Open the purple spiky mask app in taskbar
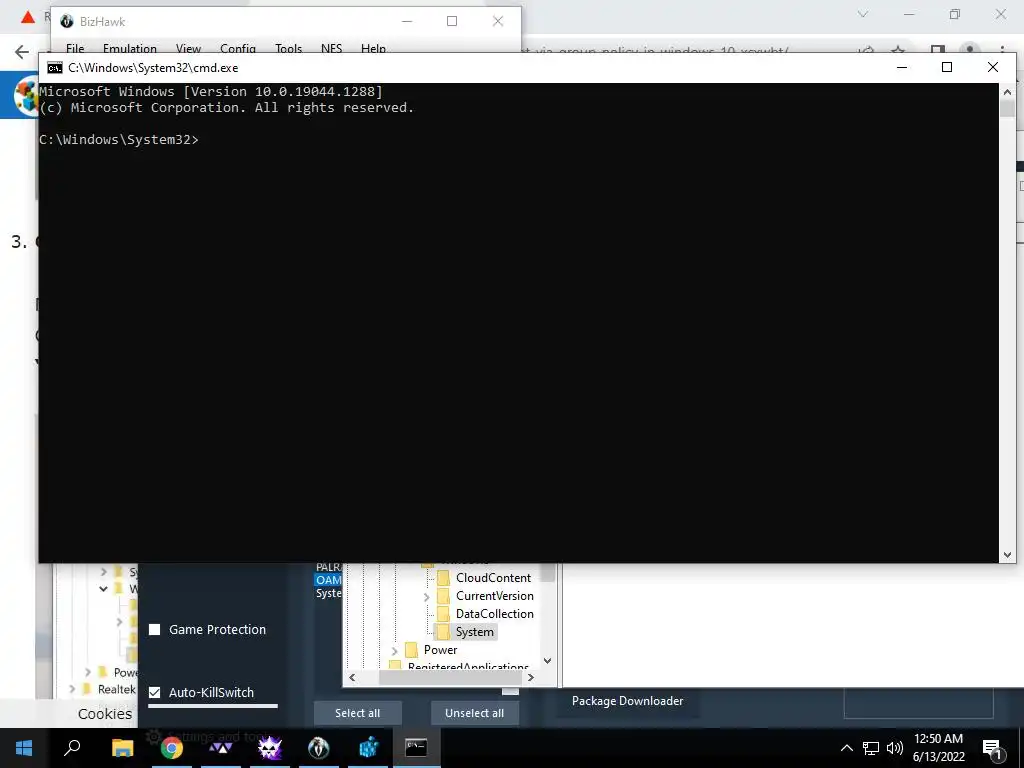 (270, 748)
